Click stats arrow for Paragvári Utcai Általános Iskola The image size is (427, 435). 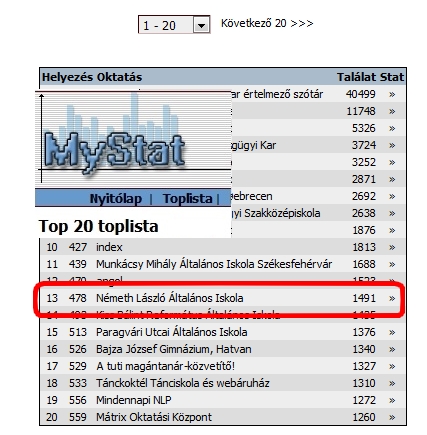pyautogui.click(x=392, y=332)
